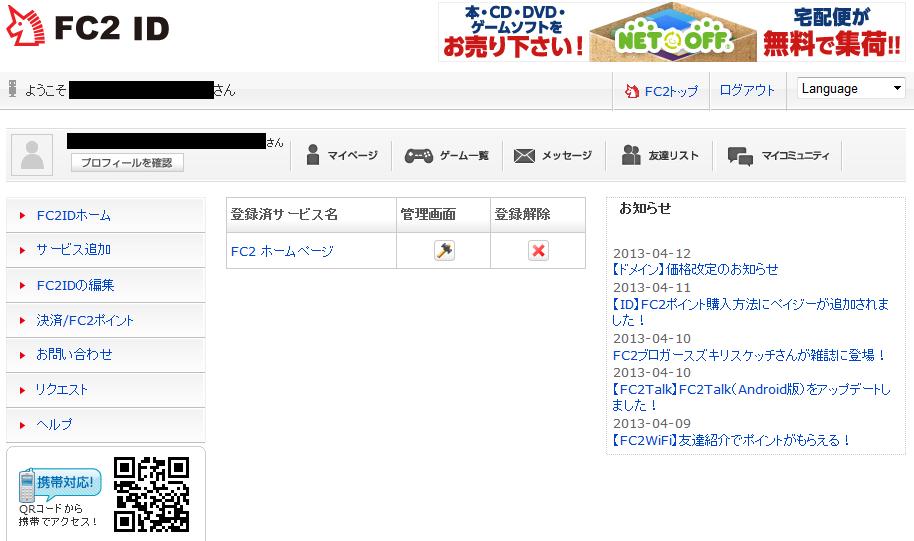The image size is (914, 541).
Task: Click the date 2013-04-11
Action: [652, 287]
